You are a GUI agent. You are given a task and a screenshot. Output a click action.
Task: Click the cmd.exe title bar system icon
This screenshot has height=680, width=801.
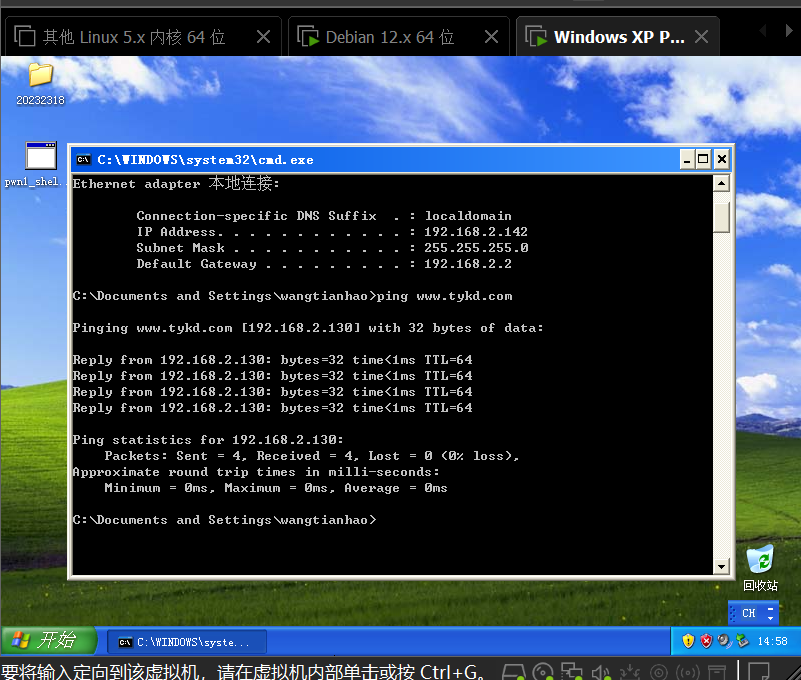(83, 160)
